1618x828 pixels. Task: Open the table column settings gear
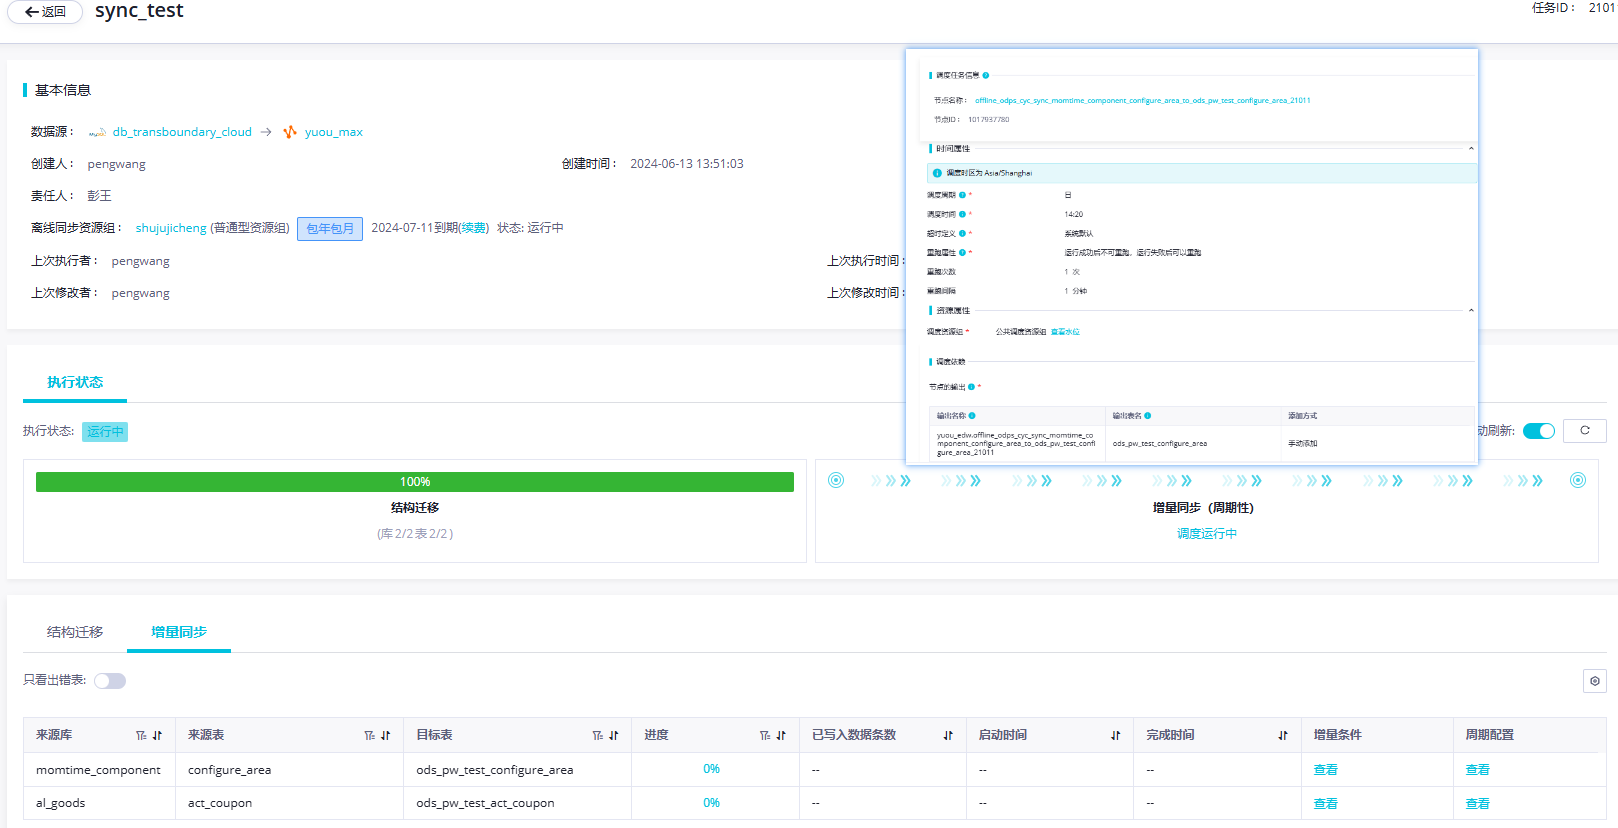coord(1595,681)
